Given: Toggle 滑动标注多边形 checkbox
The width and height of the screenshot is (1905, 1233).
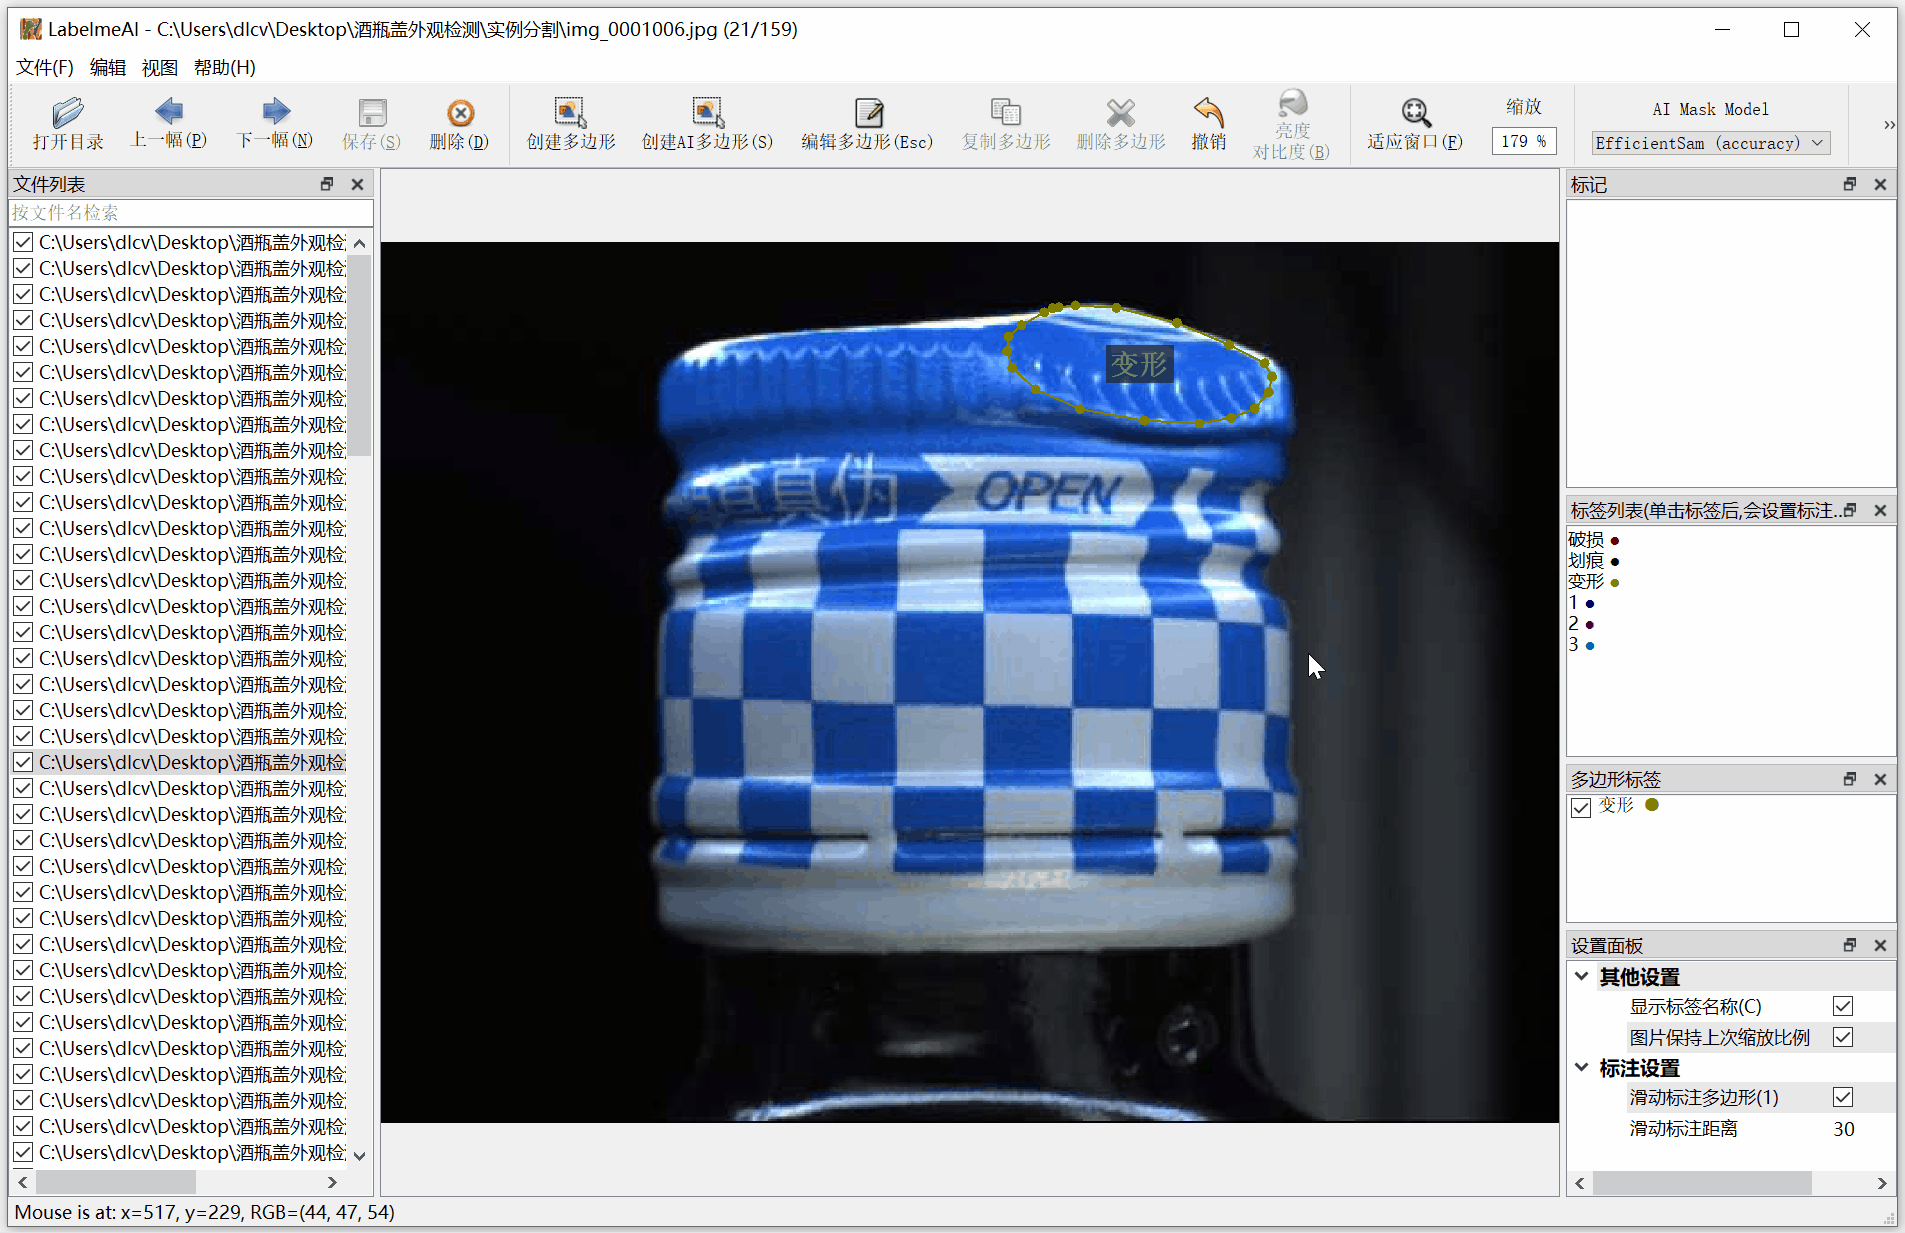Looking at the screenshot, I should [1843, 1097].
